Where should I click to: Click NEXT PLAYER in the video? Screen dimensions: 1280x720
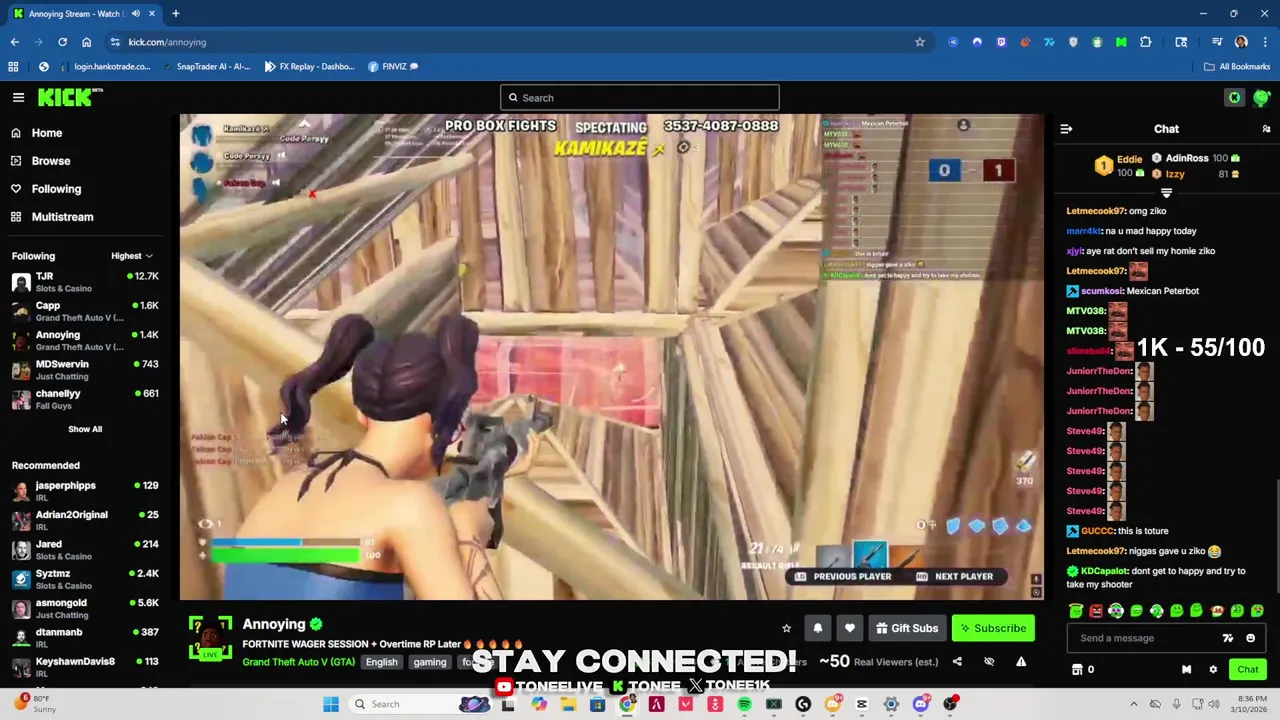coord(955,576)
